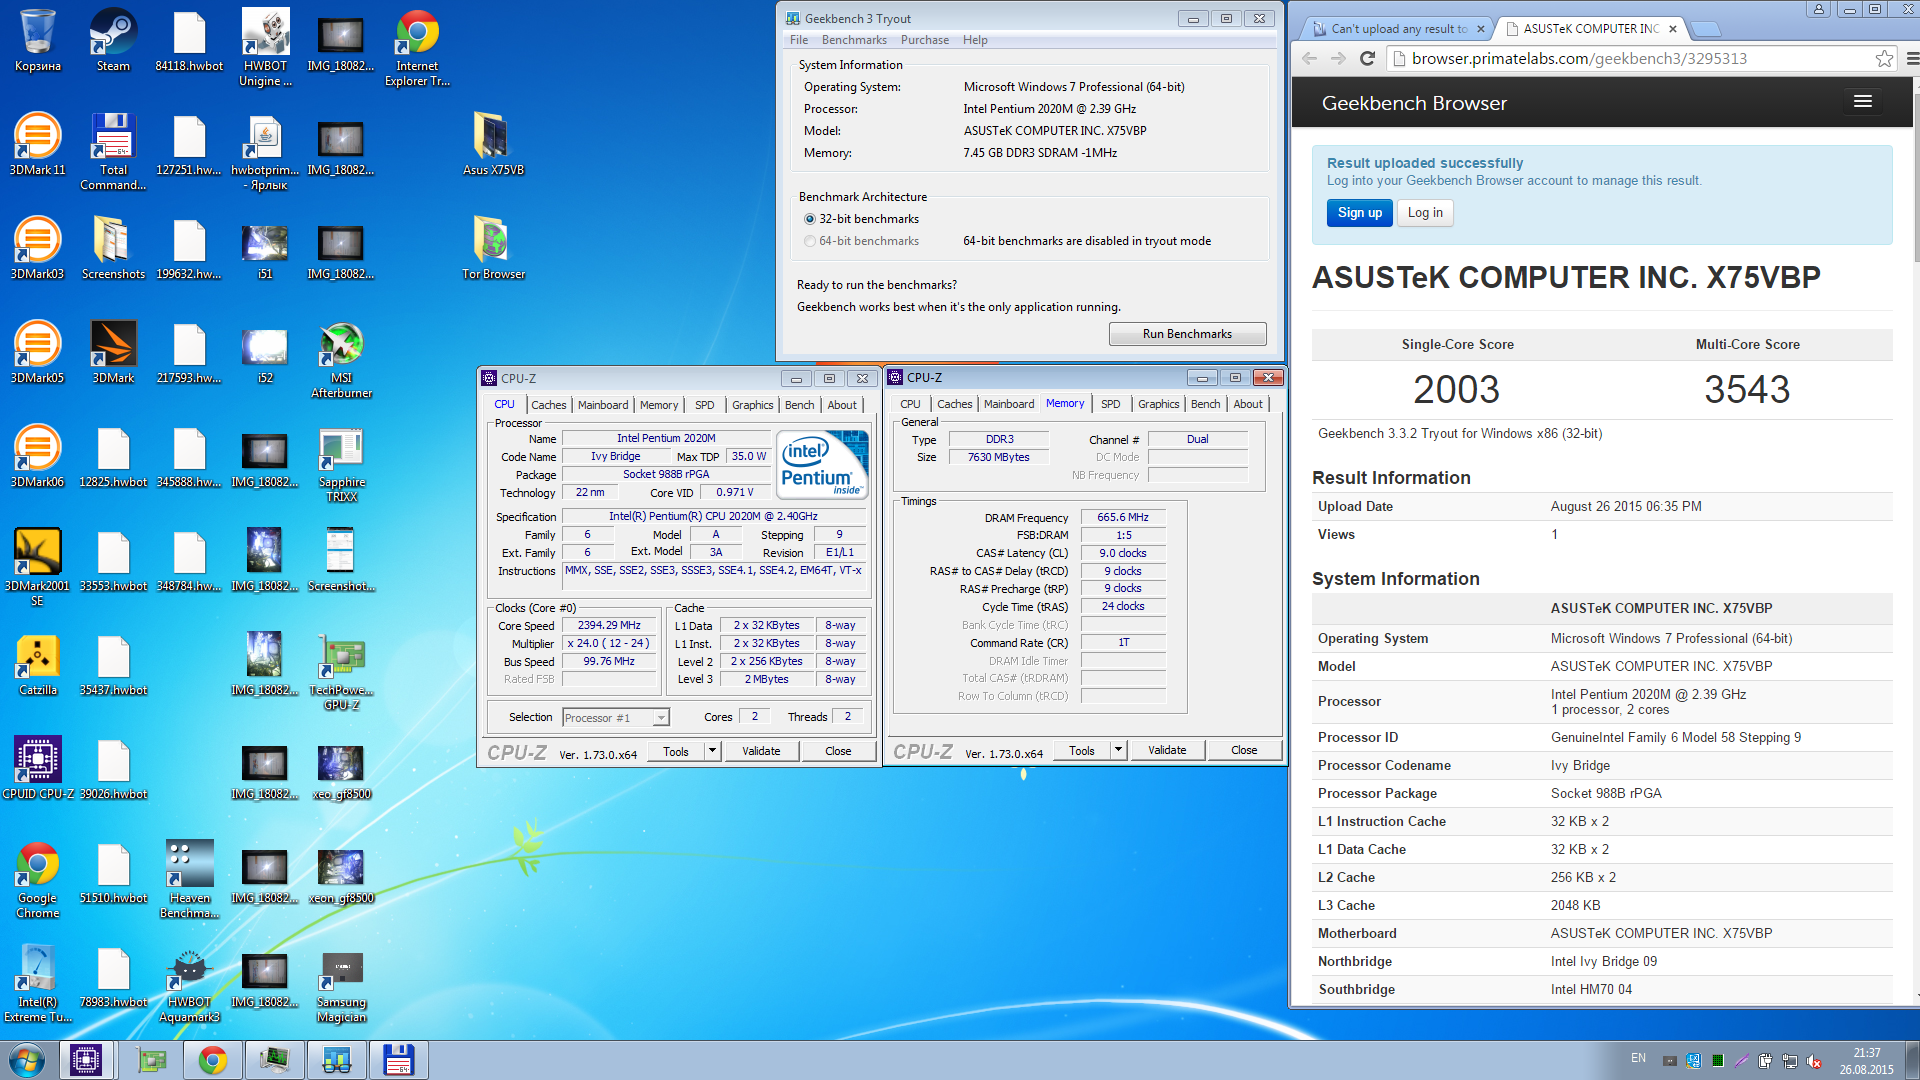Launch Sapphire TRIXX desktop shortcut
The image size is (1920, 1080).
click(341, 463)
